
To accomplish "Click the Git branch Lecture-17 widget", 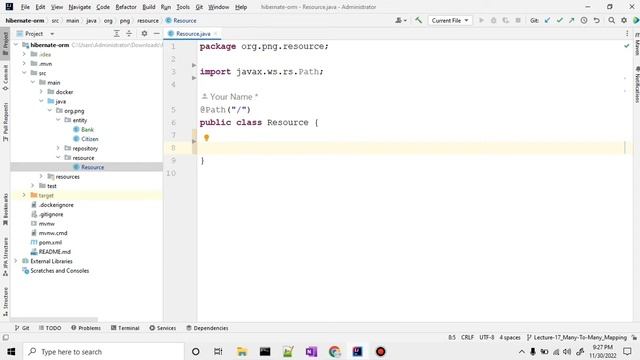I will tap(576, 337).
